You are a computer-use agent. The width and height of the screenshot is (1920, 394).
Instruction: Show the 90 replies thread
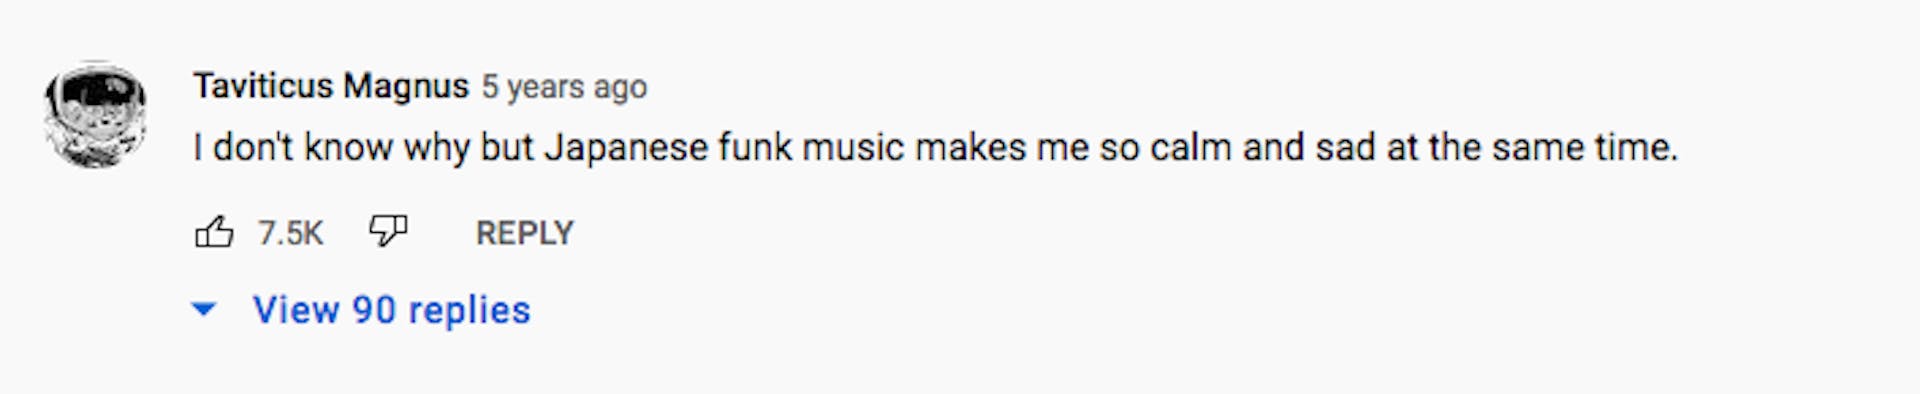(x=391, y=310)
